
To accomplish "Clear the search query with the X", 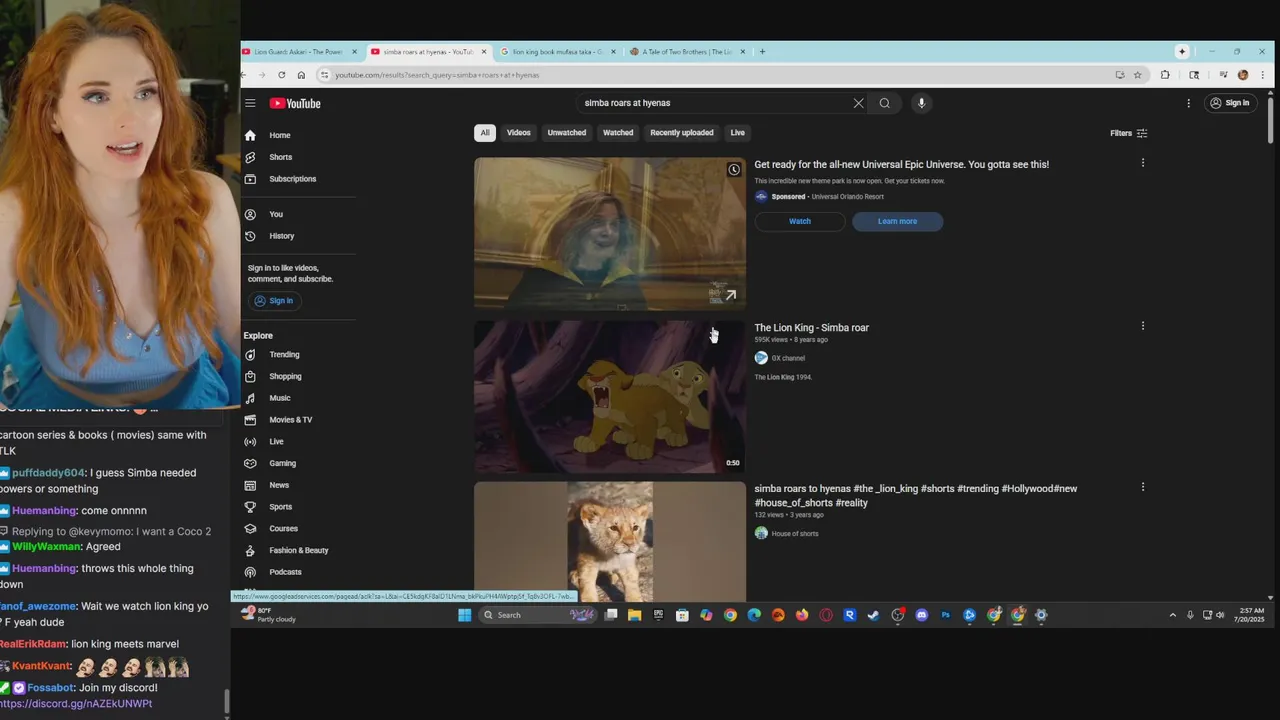I will pos(858,103).
